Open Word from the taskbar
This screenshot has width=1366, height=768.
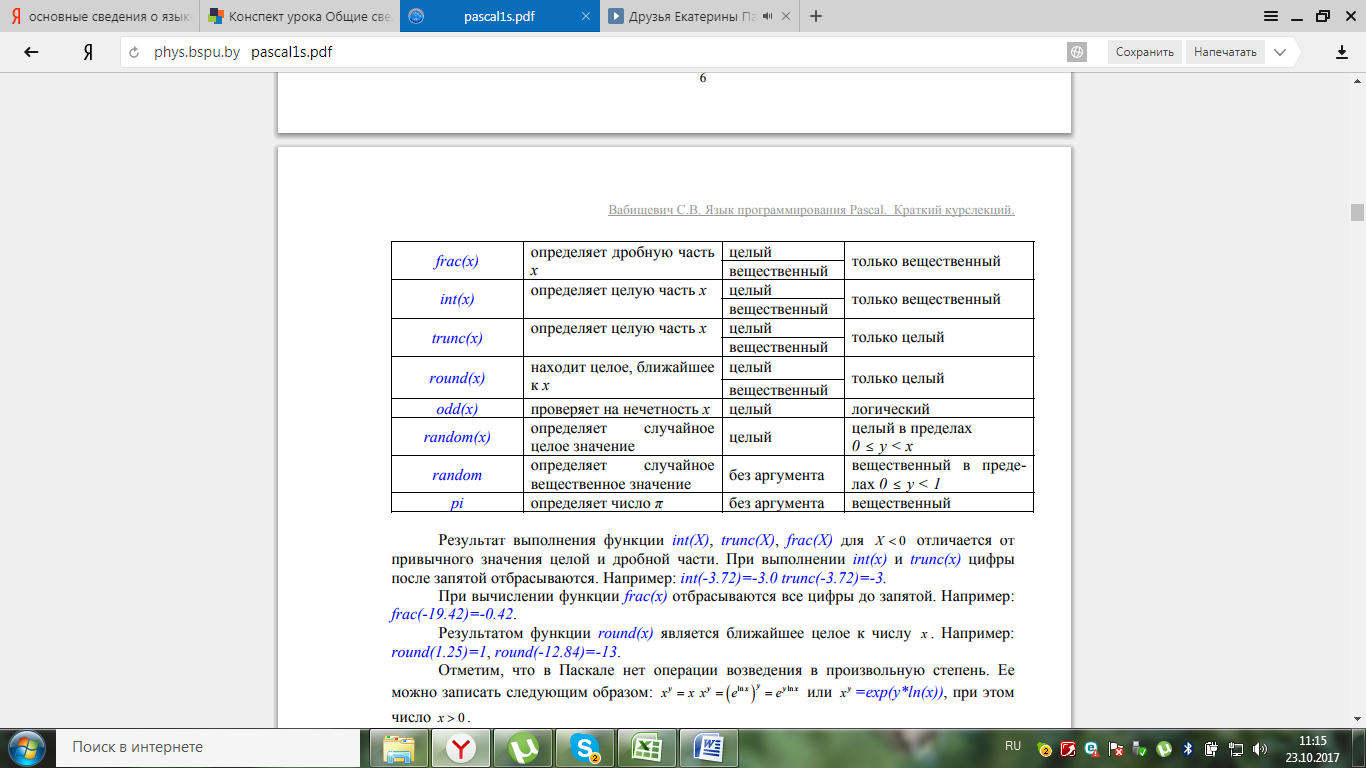pos(708,747)
